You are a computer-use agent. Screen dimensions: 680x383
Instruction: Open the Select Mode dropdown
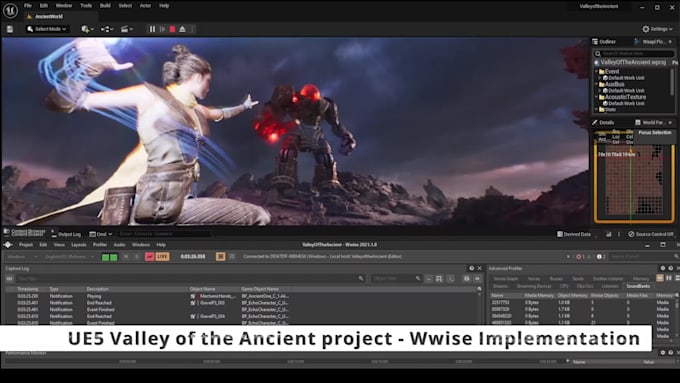[47, 29]
